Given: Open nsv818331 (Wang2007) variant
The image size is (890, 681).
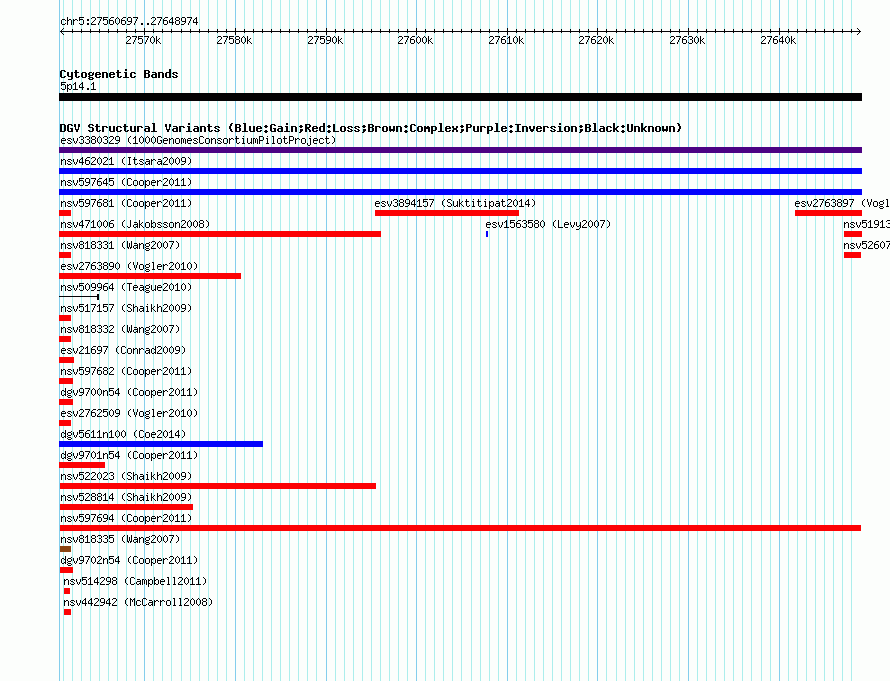Looking at the screenshot, I should (x=120, y=245).
